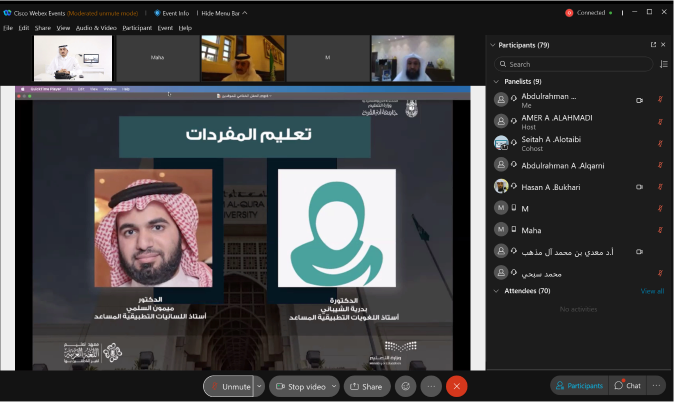Click the muted mic icon for Maha

(660, 230)
